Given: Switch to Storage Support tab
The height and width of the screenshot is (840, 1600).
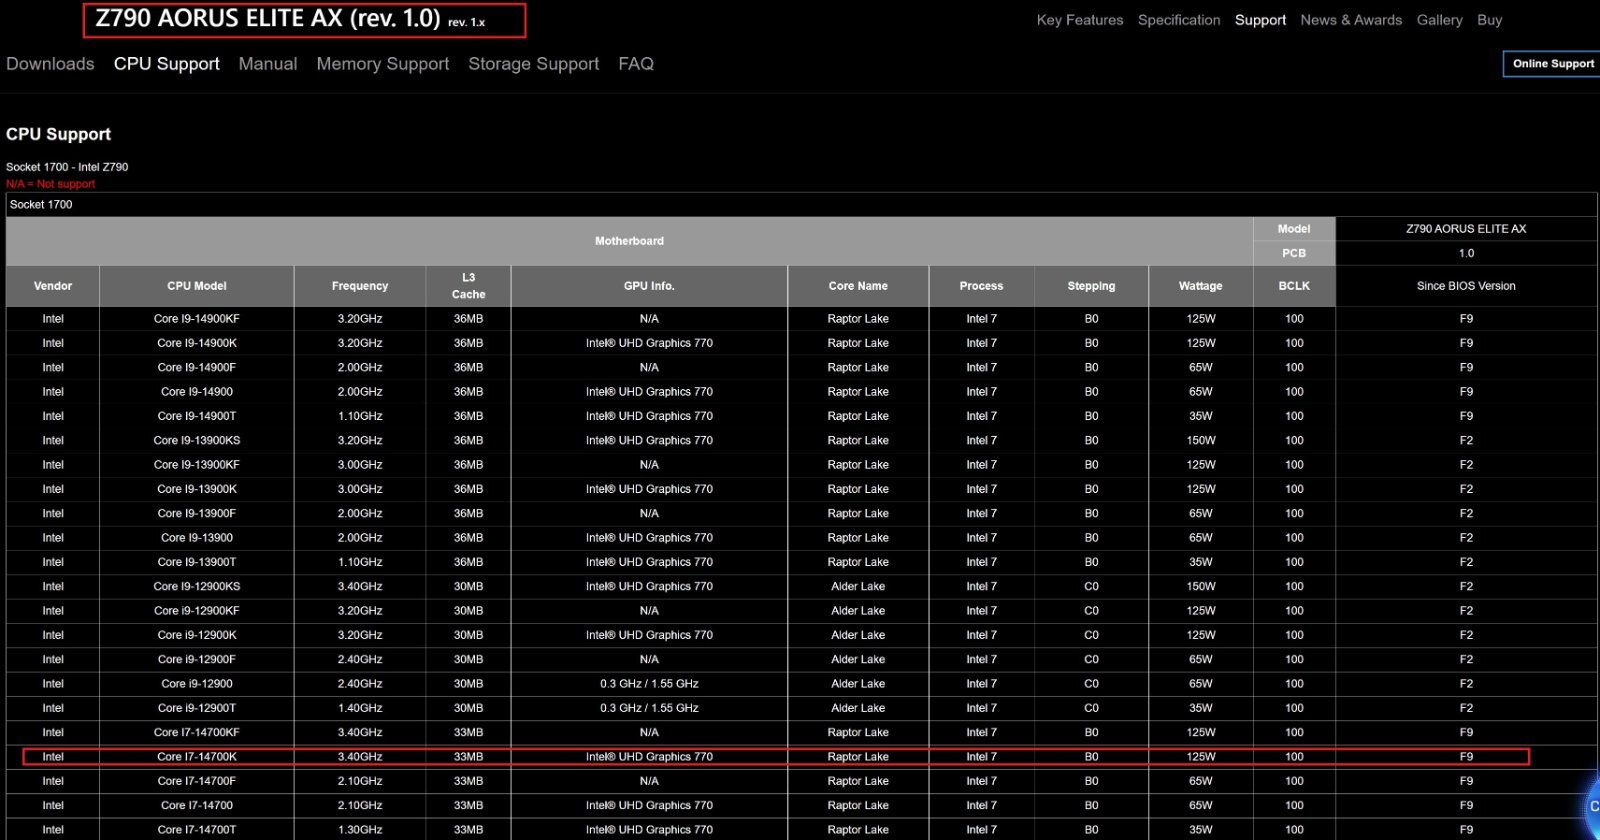Looking at the screenshot, I should (x=534, y=64).
